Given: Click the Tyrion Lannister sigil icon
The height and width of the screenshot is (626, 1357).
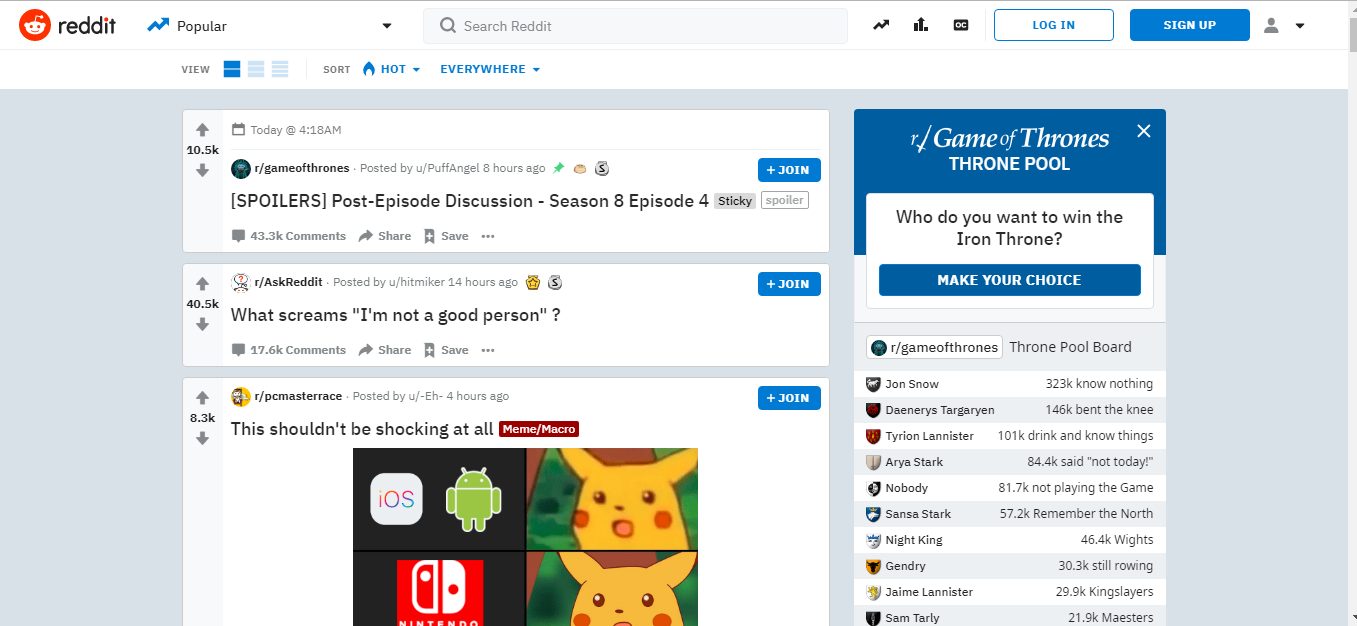Looking at the screenshot, I should click(873, 436).
